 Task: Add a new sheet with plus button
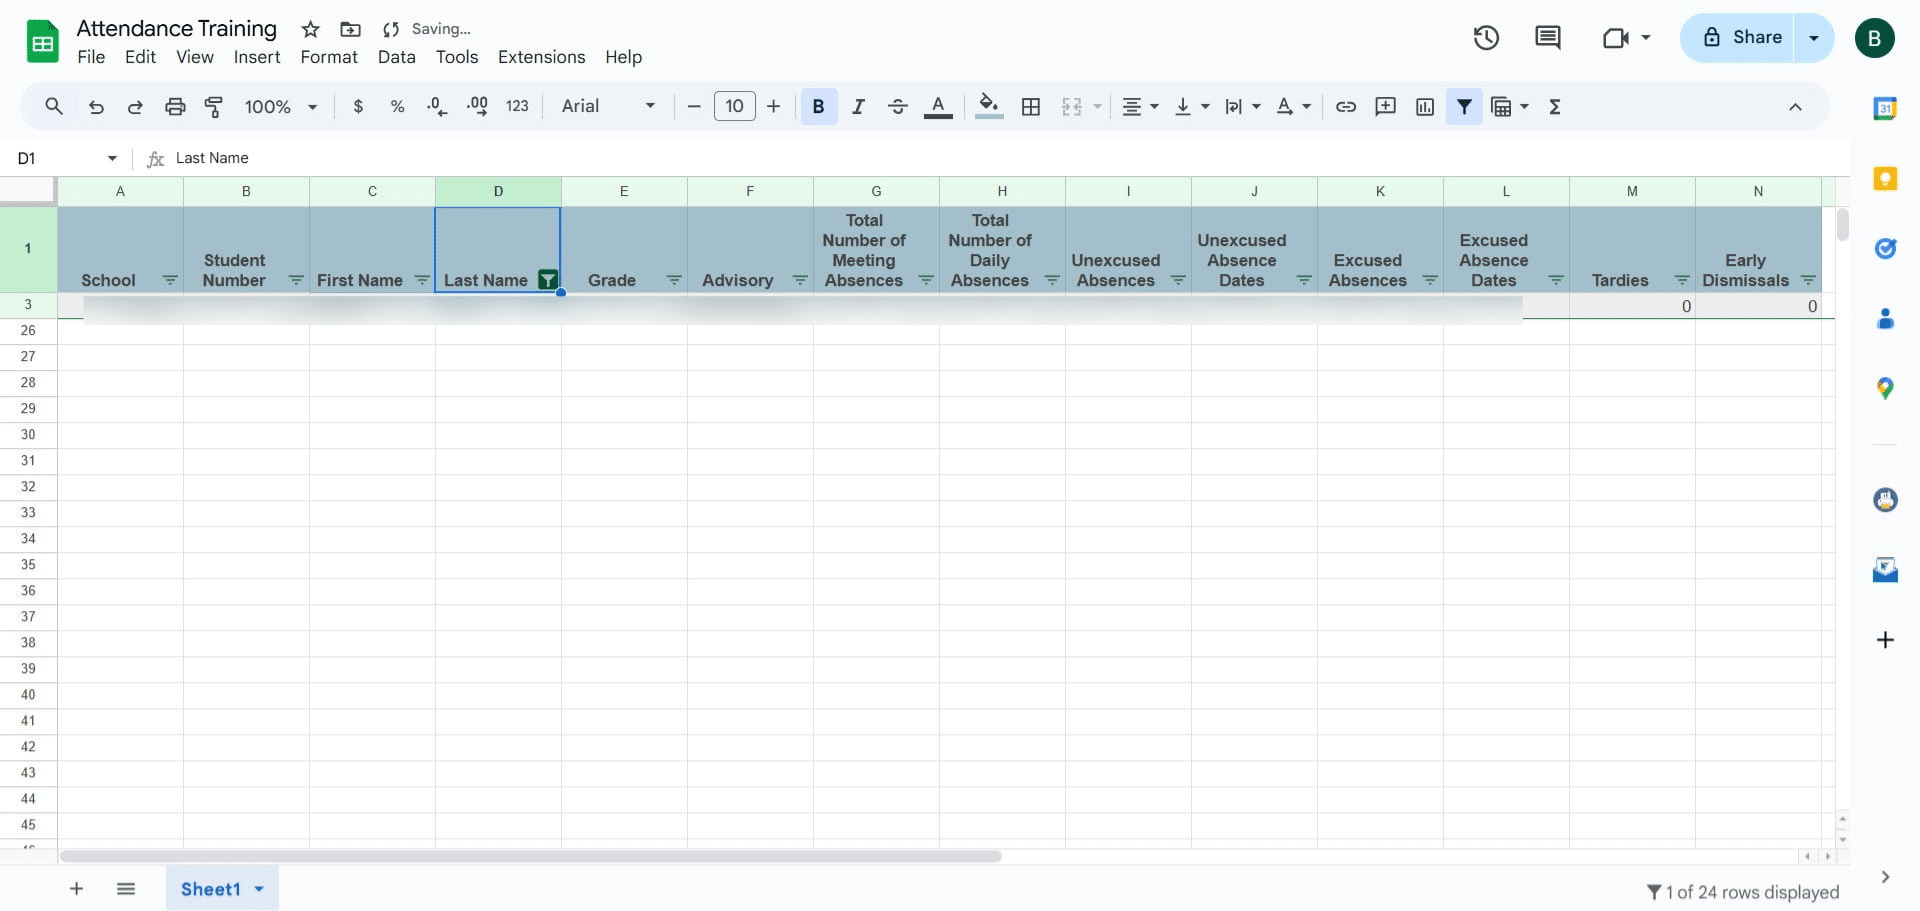[76, 889]
